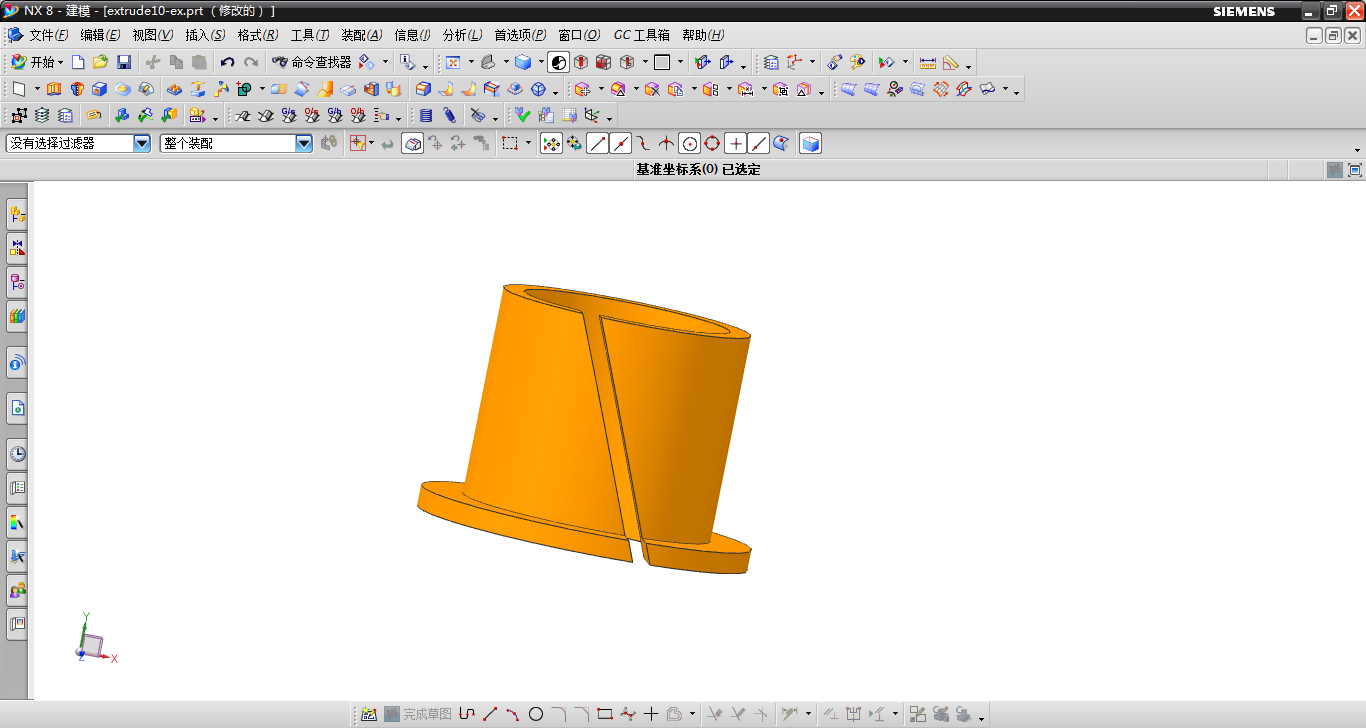The height and width of the screenshot is (728, 1366).
Task: Open the Reuse Library sidebar tab
Action: point(17,316)
